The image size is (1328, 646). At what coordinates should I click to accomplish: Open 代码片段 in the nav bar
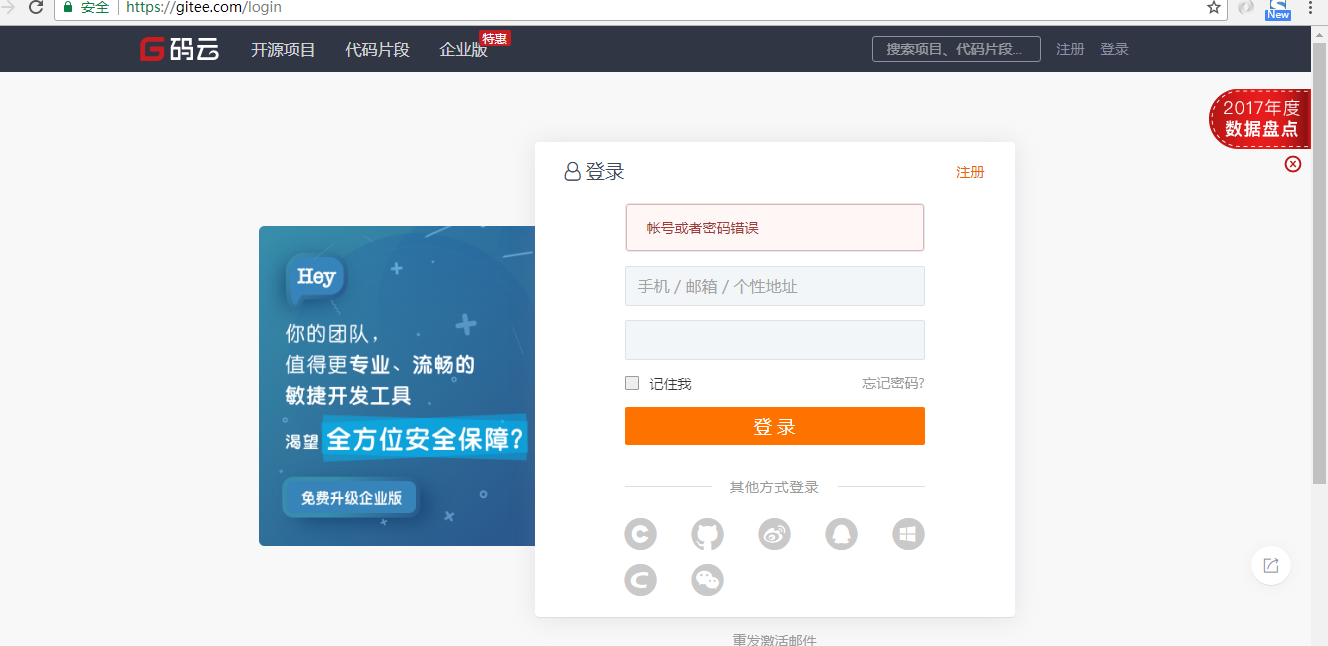click(377, 49)
